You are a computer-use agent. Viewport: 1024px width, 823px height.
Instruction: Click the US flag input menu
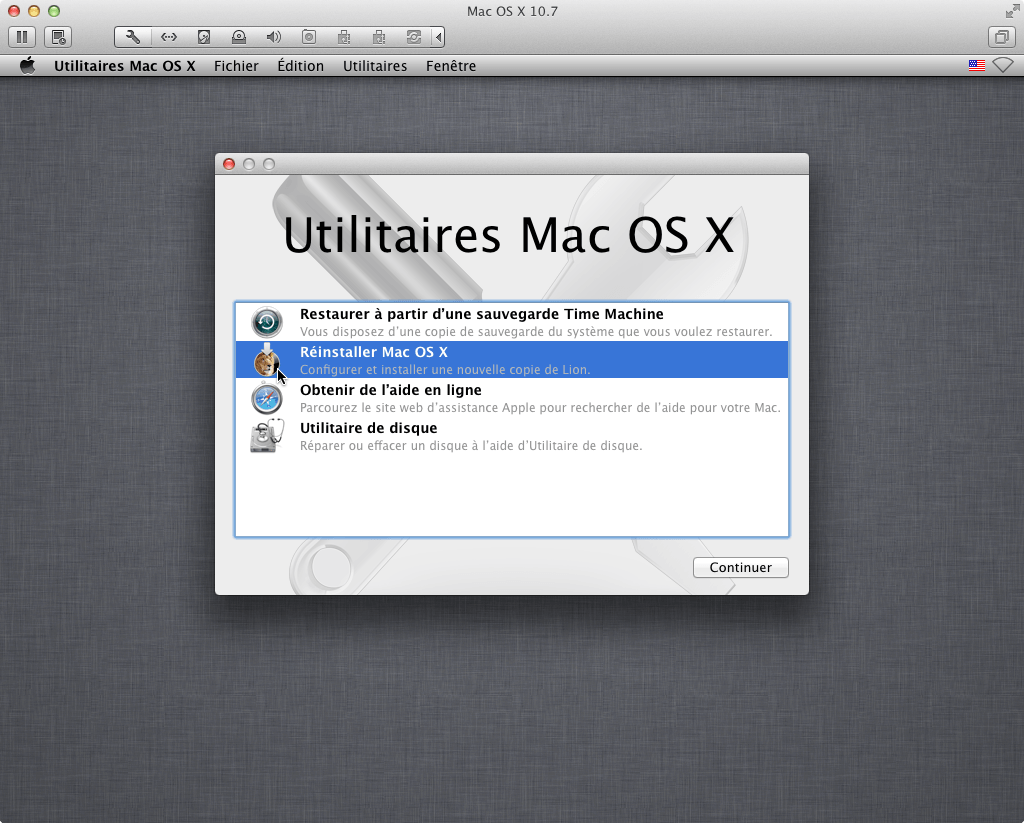tap(977, 65)
